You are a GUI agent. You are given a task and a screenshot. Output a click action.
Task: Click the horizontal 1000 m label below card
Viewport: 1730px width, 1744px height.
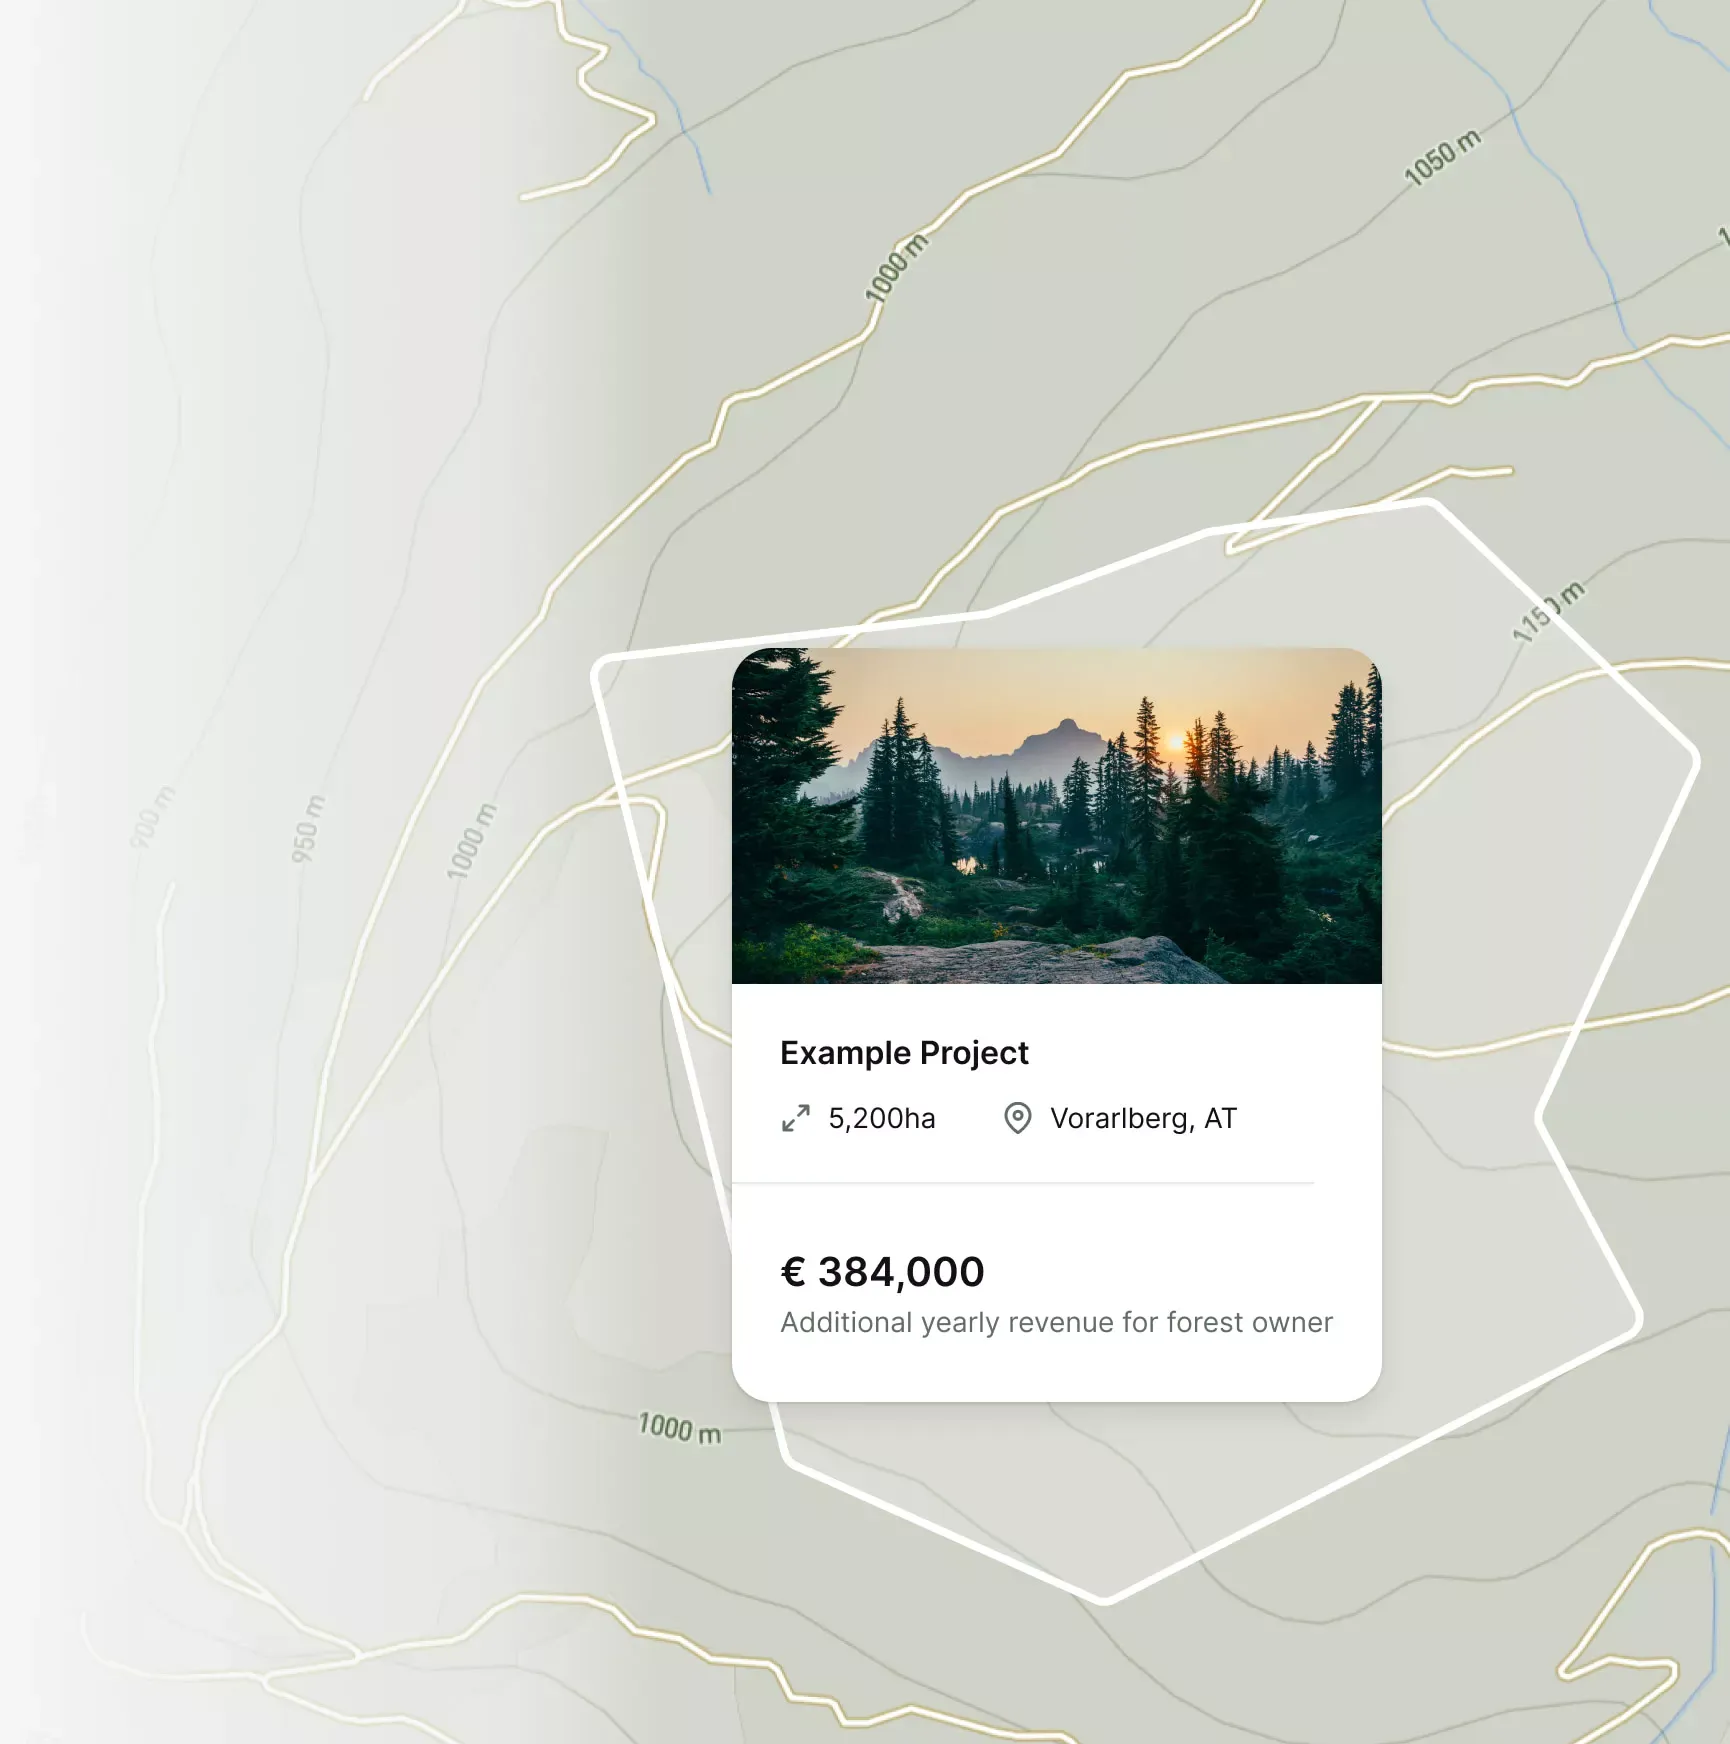[x=680, y=1428]
